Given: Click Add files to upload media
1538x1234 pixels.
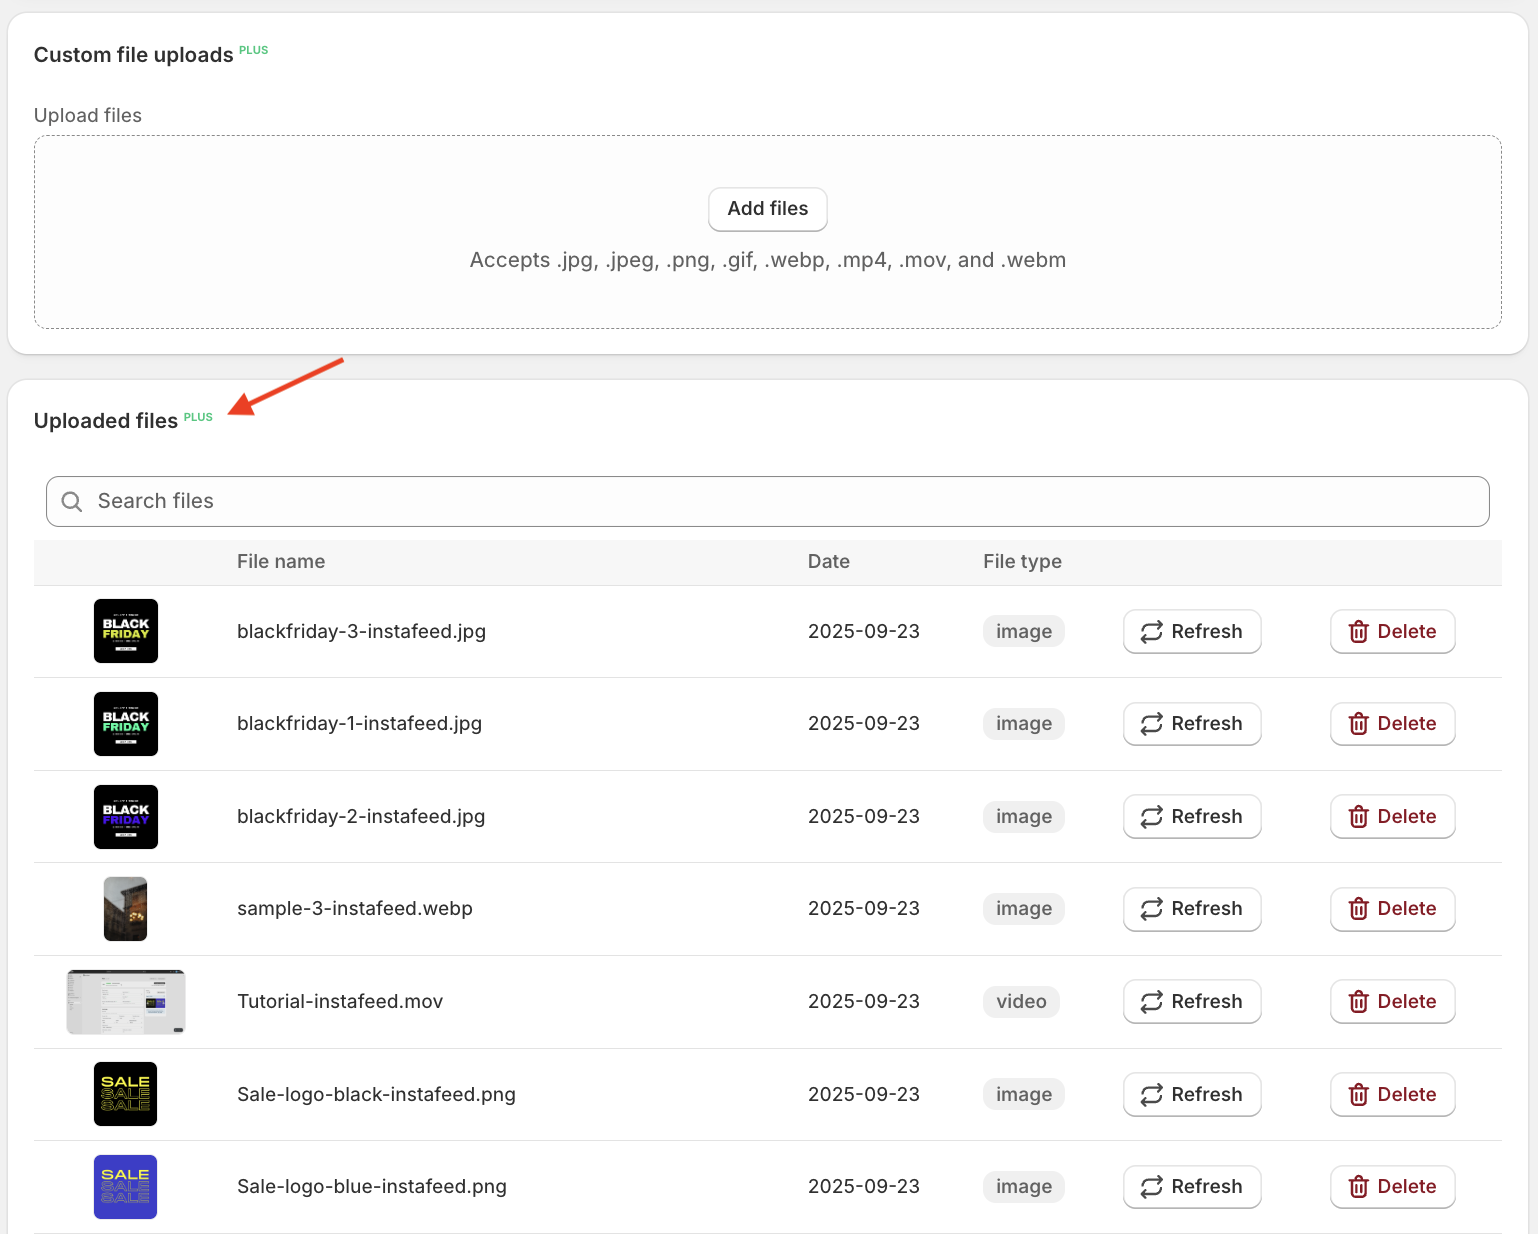Looking at the screenshot, I should point(767,209).
